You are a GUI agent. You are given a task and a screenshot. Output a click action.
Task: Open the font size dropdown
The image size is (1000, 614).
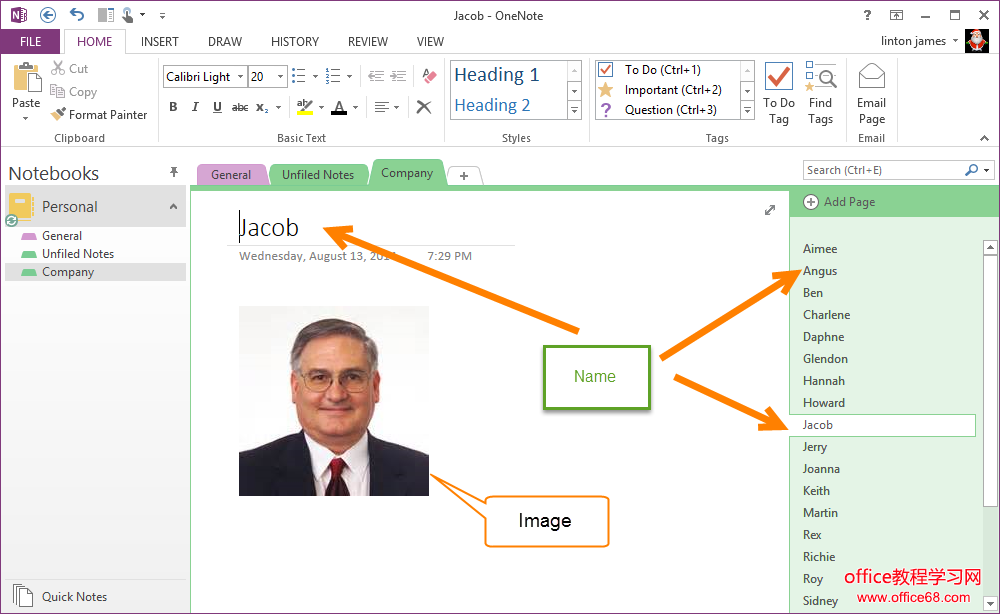(x=281, y=77)
